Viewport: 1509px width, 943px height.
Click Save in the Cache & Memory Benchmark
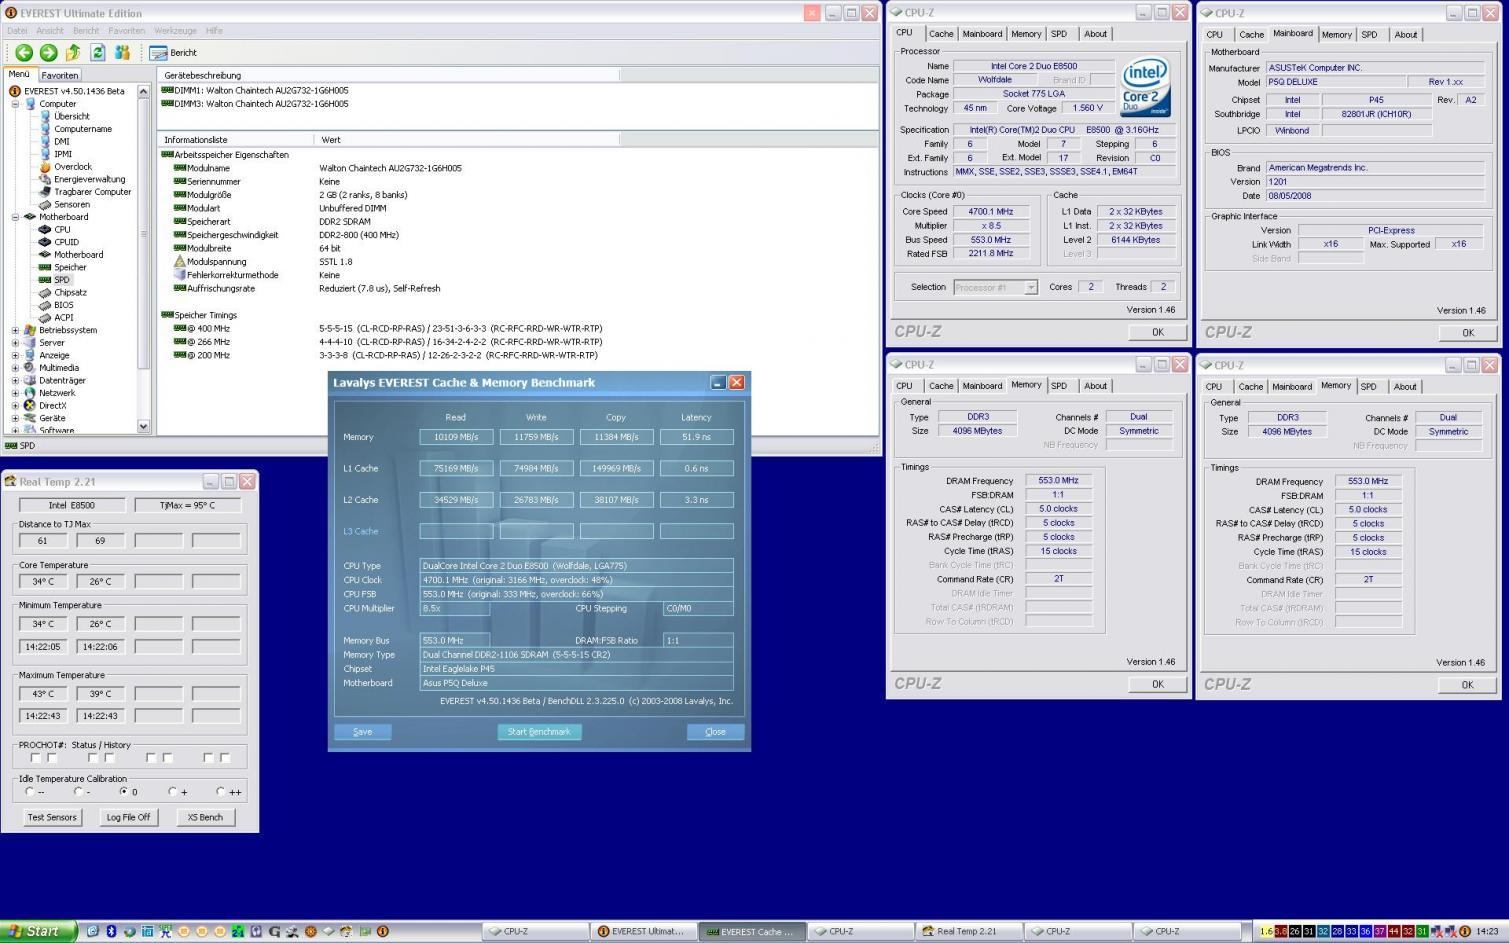[x=362, y=732]
